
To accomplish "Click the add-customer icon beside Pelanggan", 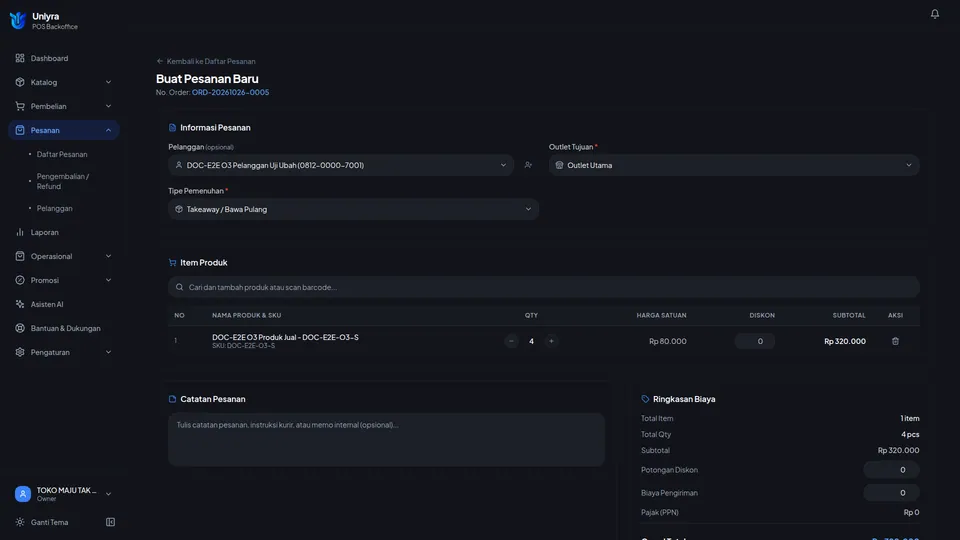I will 528,165.
